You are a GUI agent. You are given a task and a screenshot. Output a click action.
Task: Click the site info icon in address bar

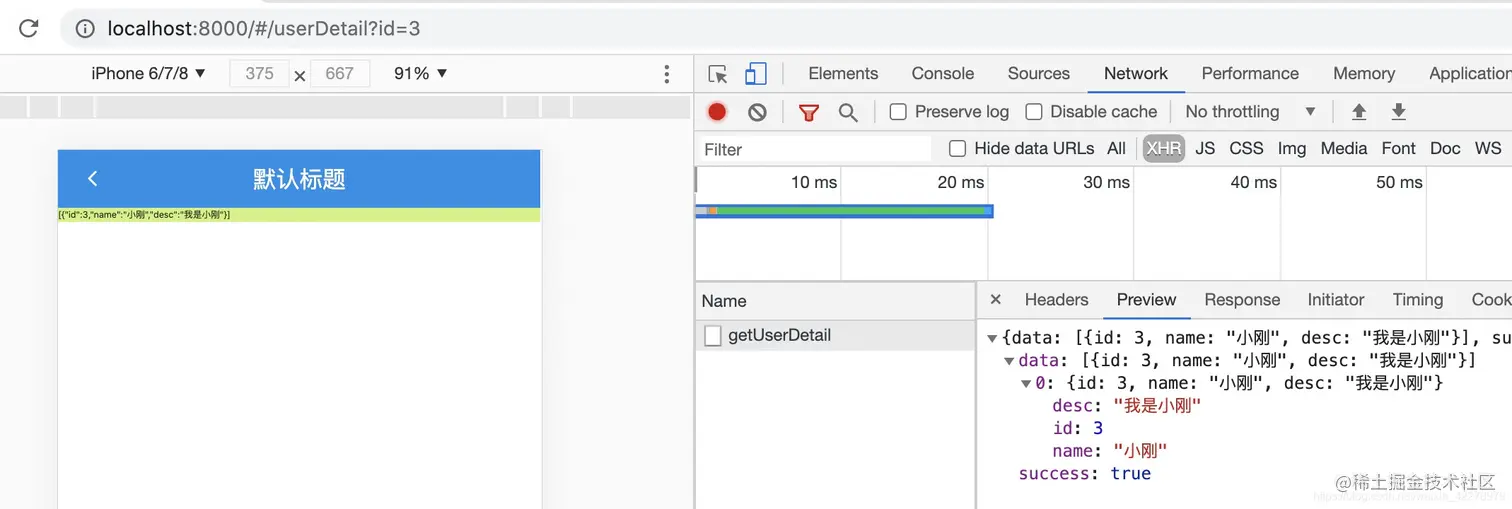point(86,29)
